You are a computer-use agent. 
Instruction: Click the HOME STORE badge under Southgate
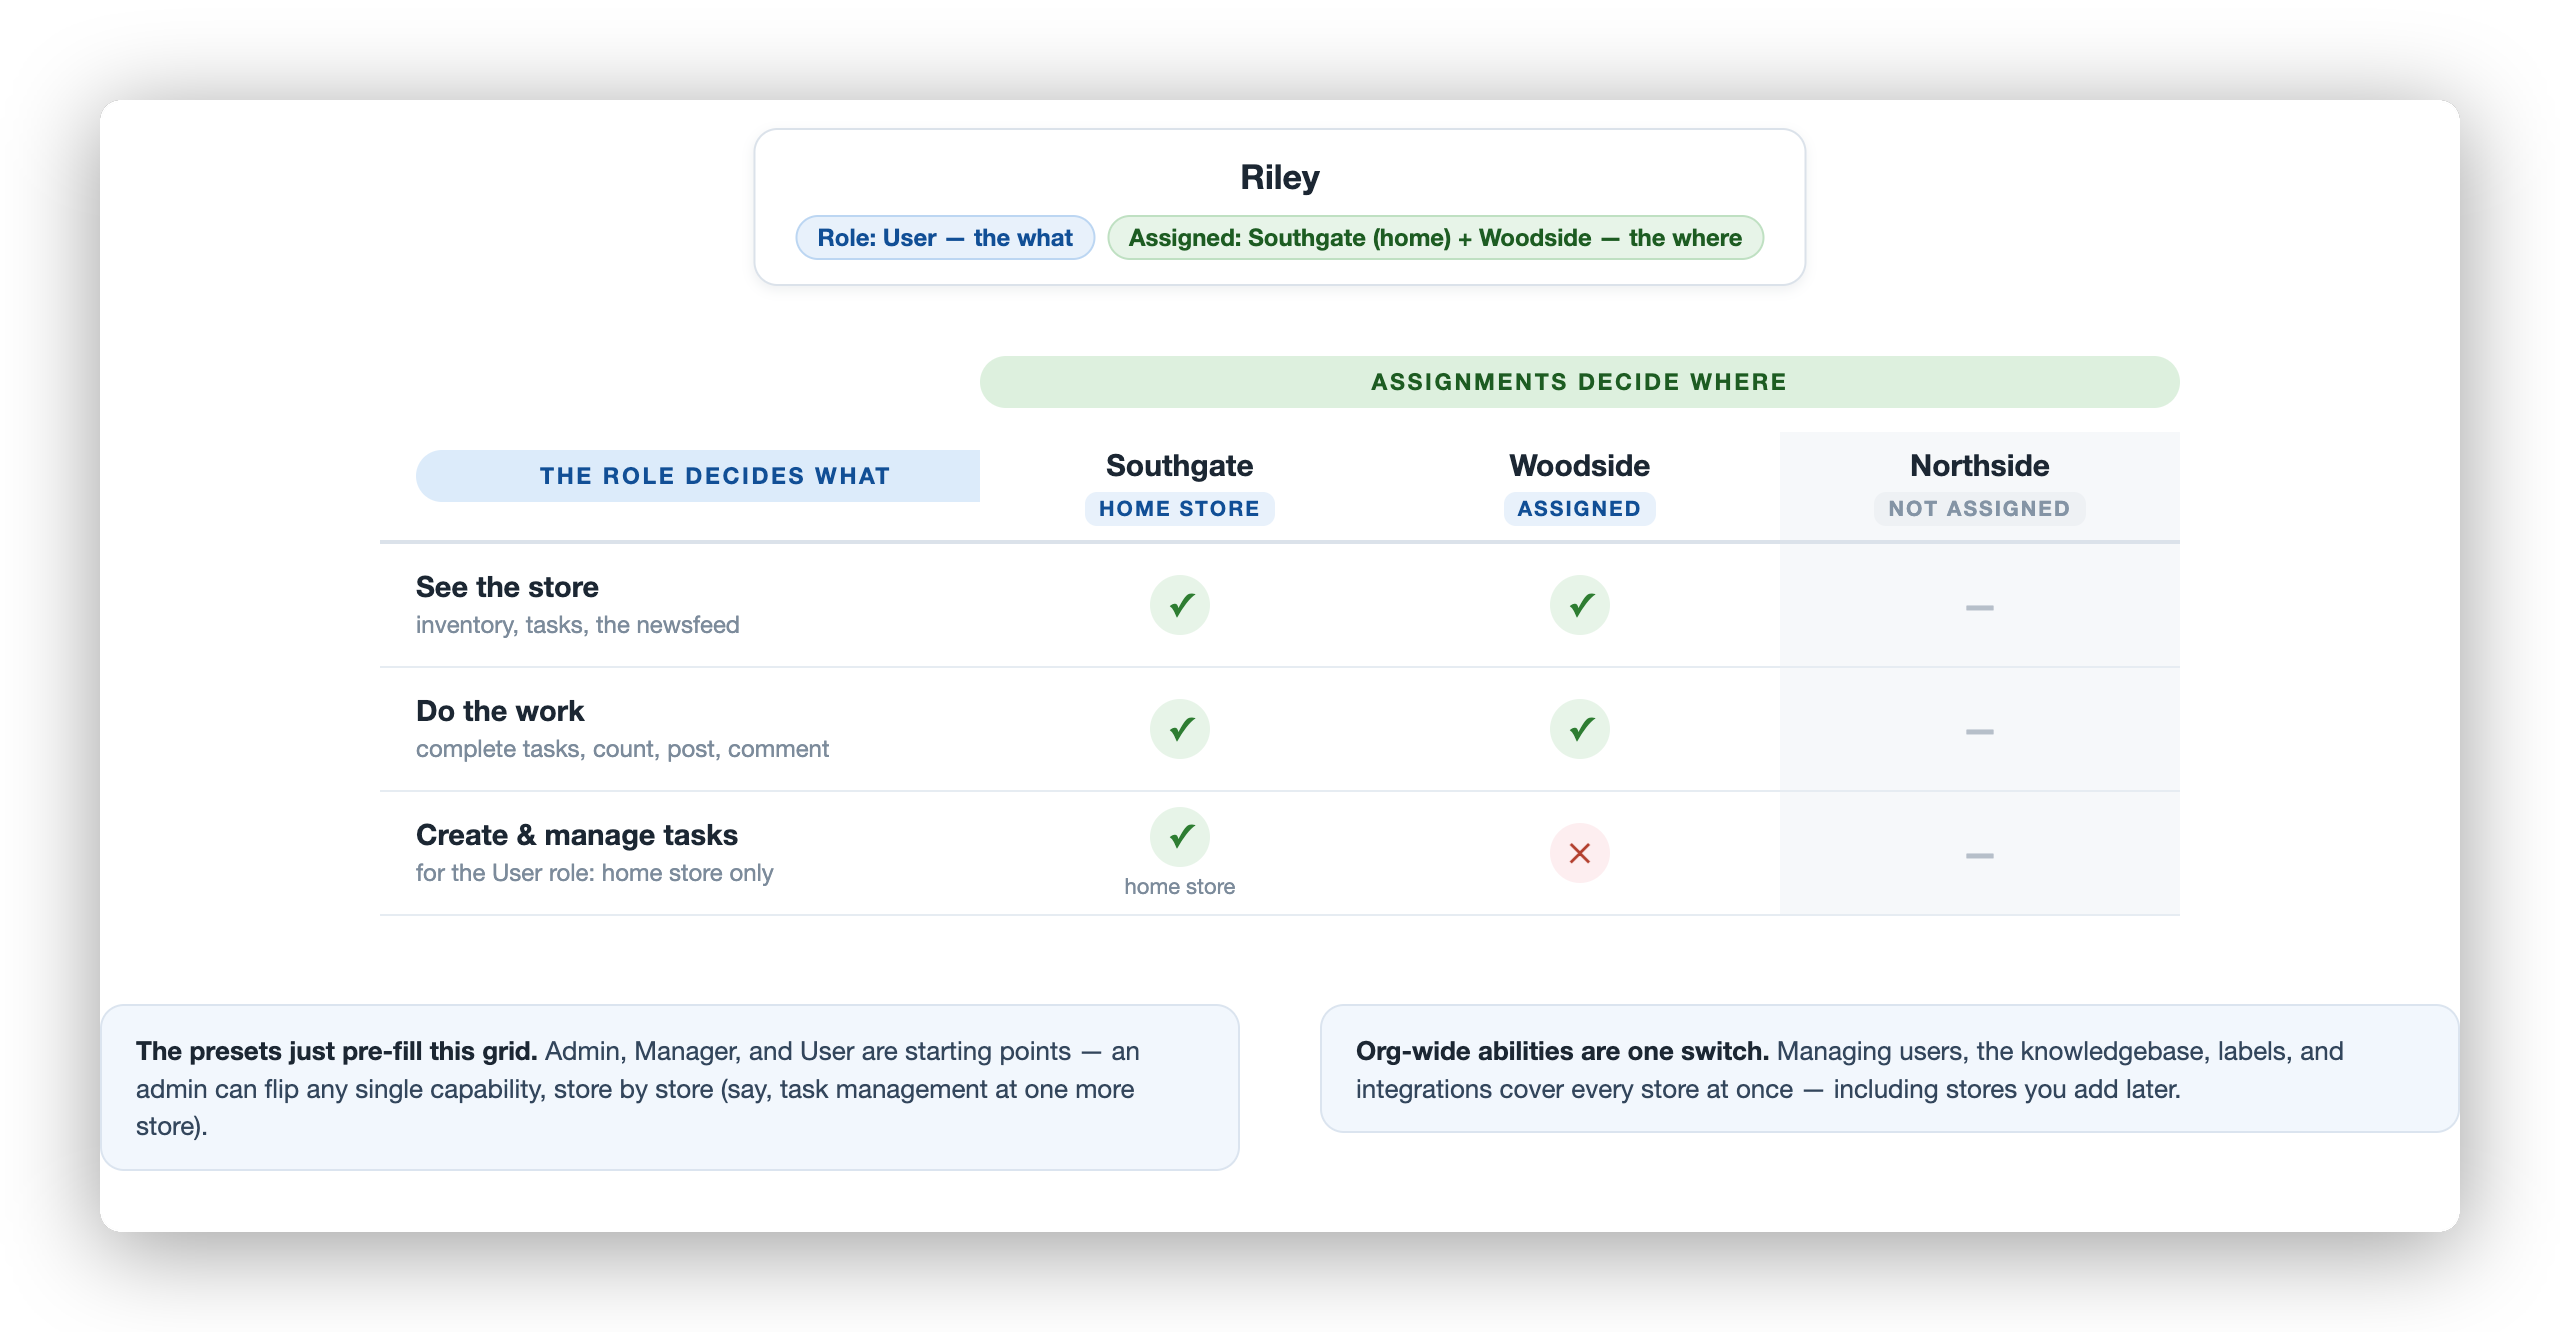click(x=1180, y=508)
